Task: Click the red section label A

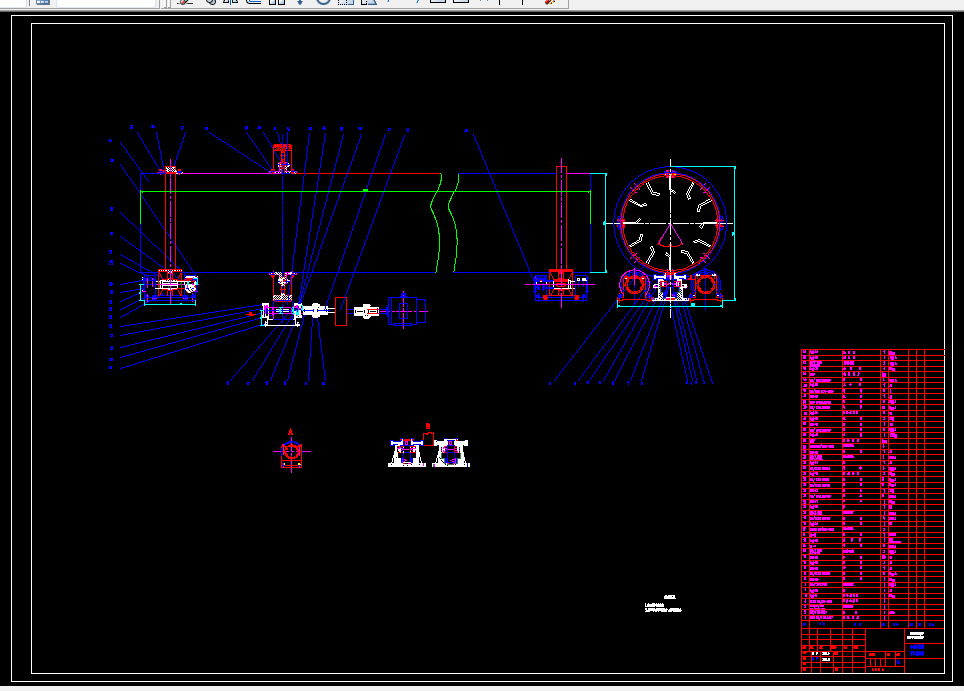Action: tap(291, 432)
